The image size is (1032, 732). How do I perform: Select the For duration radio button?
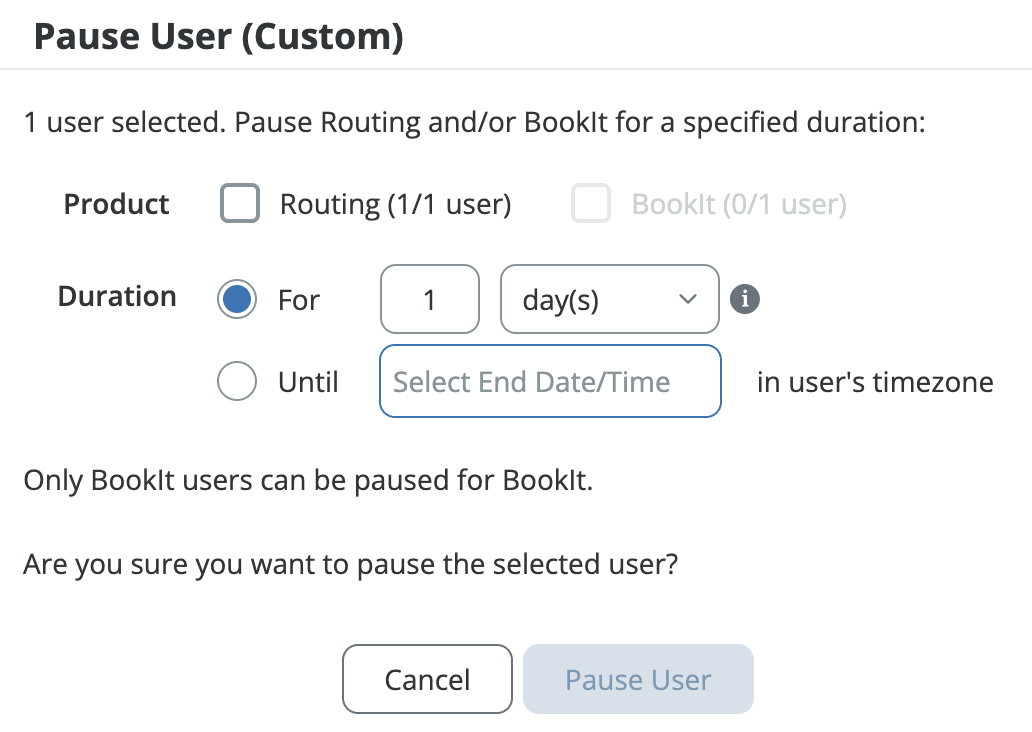click(237, 299)
